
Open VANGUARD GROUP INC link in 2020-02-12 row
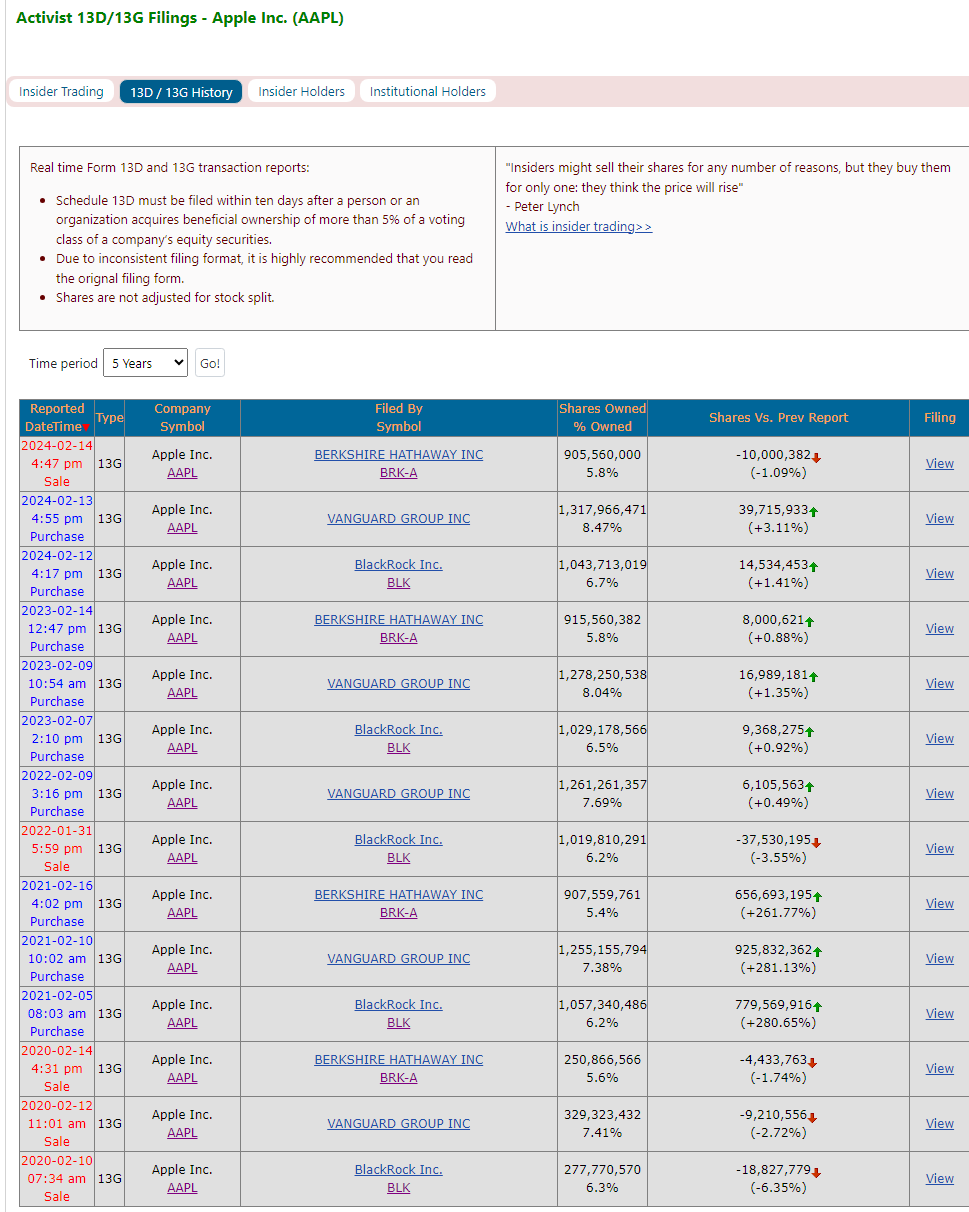click(x=399, y=1124)
